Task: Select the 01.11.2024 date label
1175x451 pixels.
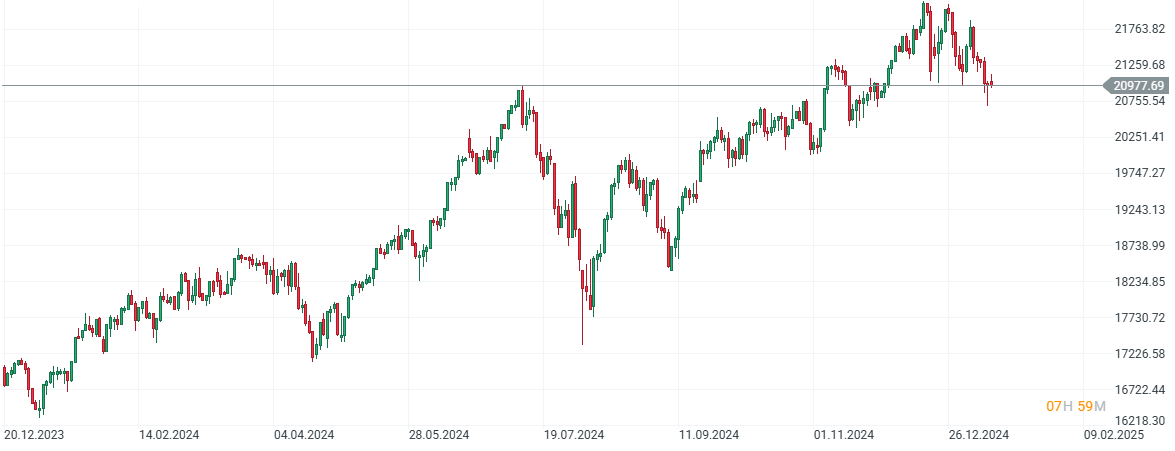Action: point(844,435)
